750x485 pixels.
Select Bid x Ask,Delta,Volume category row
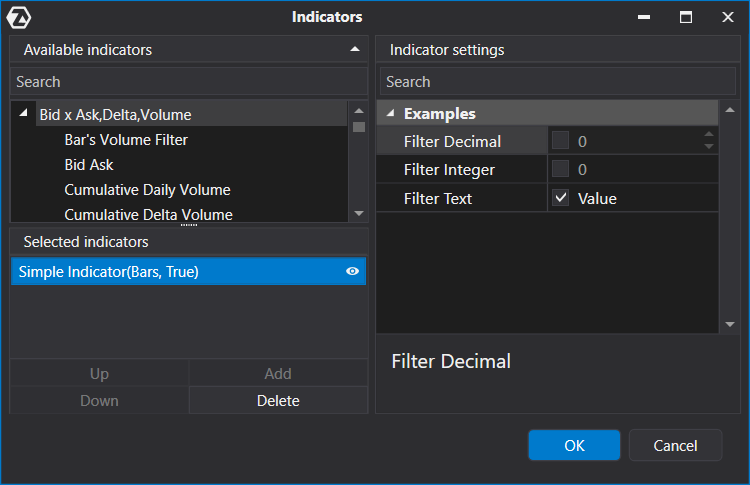[191, 114]
